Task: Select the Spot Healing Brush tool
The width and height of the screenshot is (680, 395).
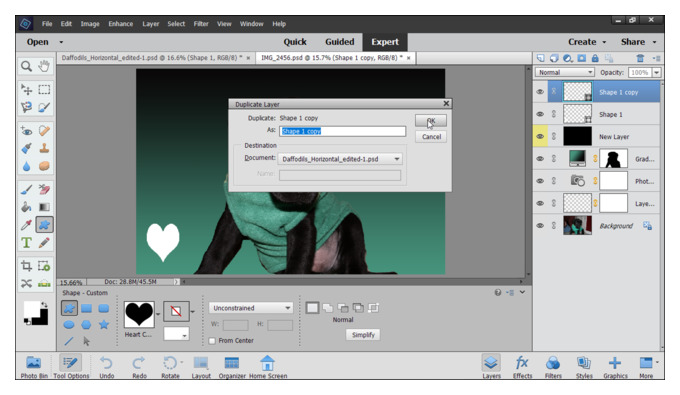Action: (x=44, y=131)
